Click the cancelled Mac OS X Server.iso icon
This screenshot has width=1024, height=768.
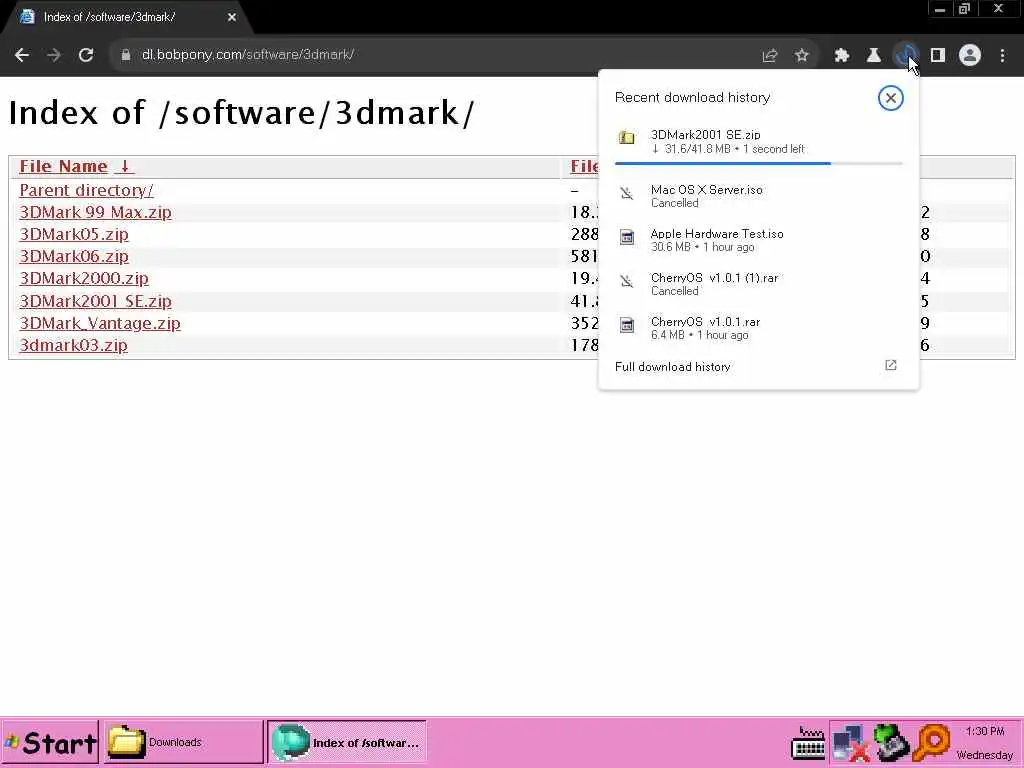pos(627,193)
